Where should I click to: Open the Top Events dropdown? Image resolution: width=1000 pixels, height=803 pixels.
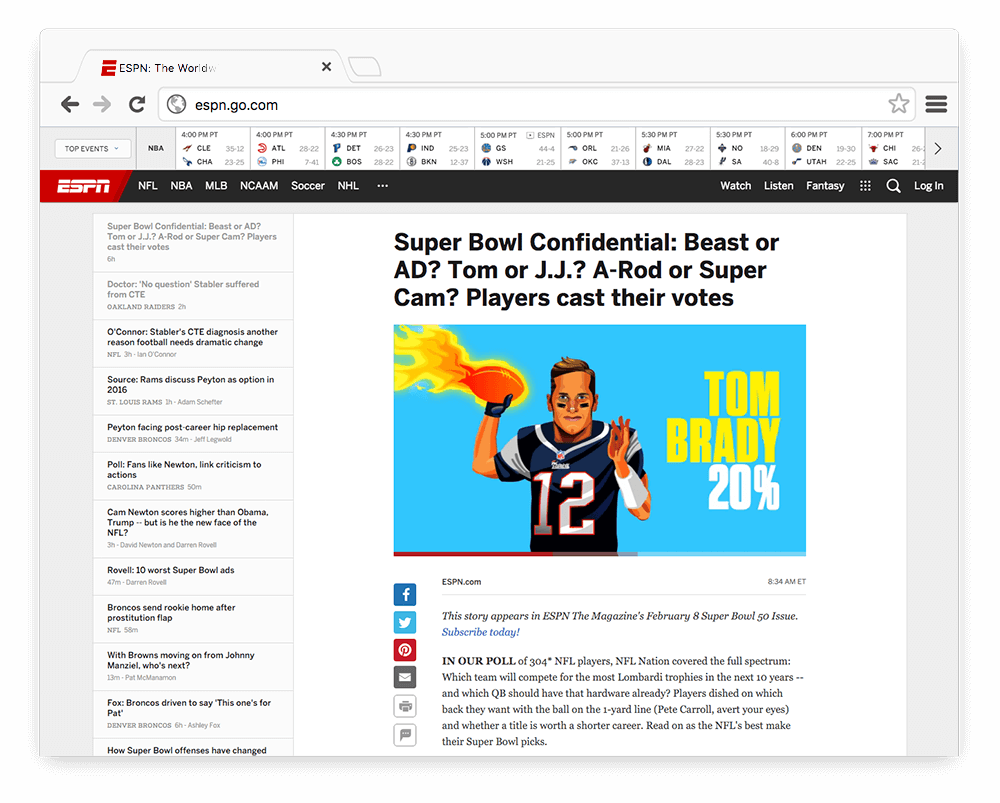92,149
